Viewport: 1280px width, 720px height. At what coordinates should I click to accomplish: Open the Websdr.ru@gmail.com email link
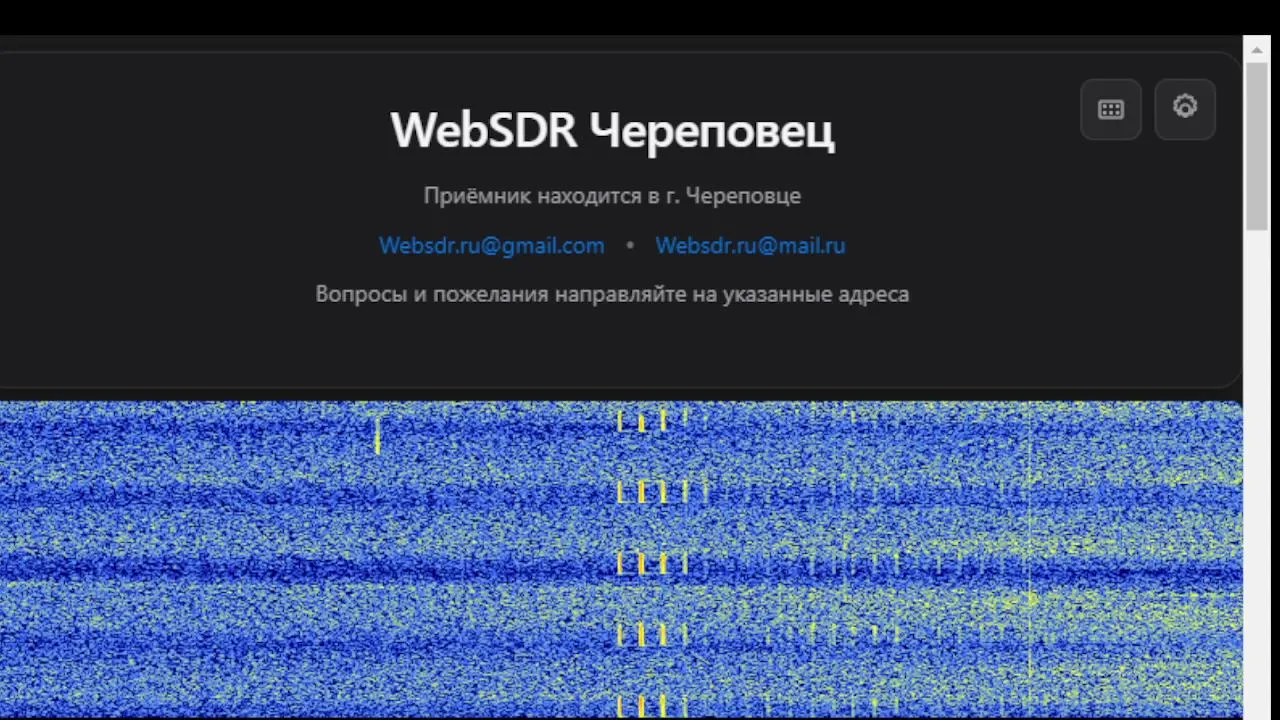point(491,246)
